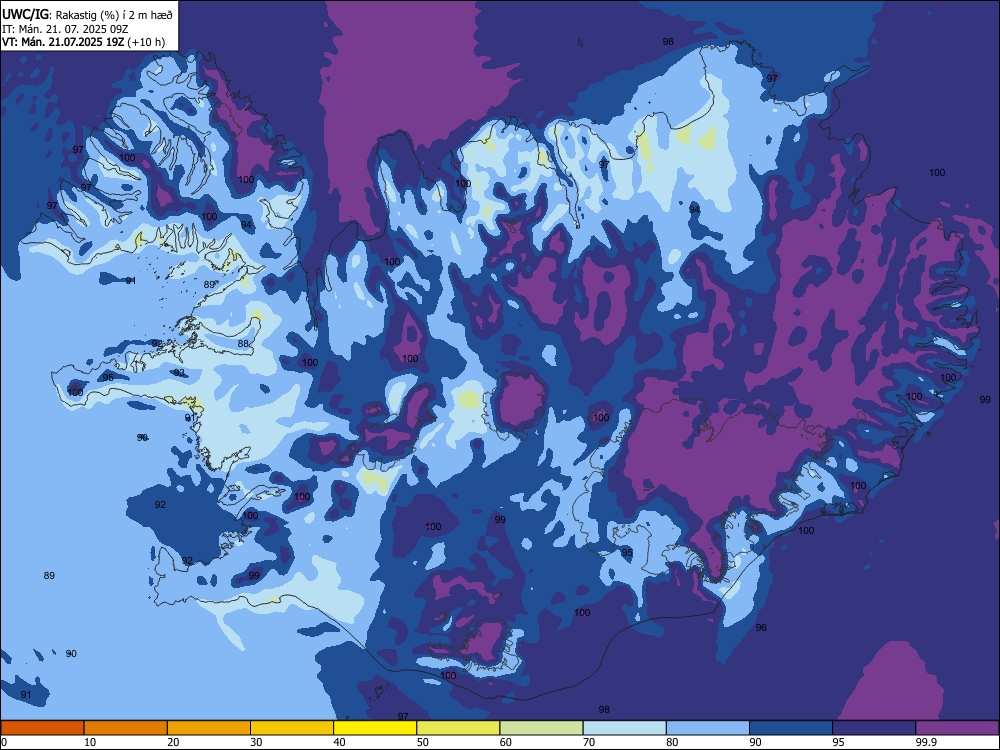
Task: Select the medium blue 90–95 legend swatch
Action: click(791, 728)
